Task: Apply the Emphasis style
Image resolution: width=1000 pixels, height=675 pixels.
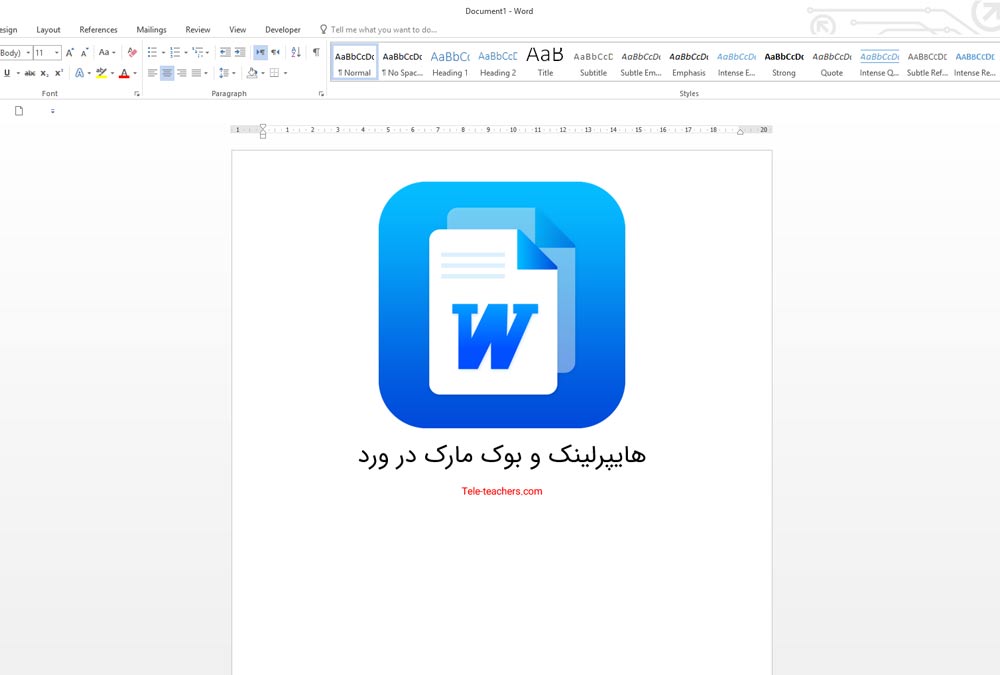Action: tap(689, 62)
